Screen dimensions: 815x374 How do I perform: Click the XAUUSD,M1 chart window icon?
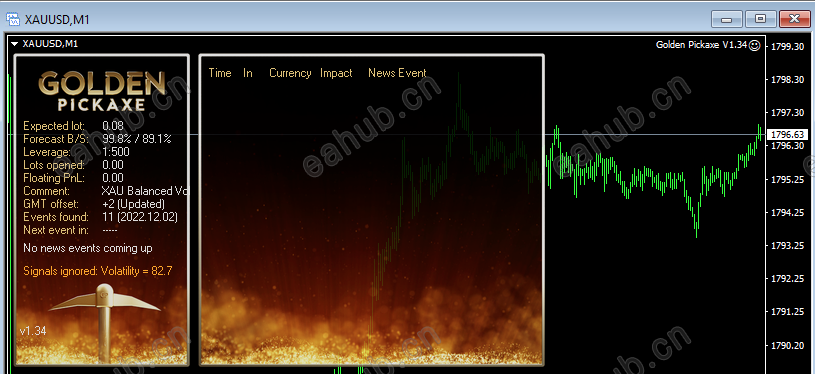coord(13,19)
